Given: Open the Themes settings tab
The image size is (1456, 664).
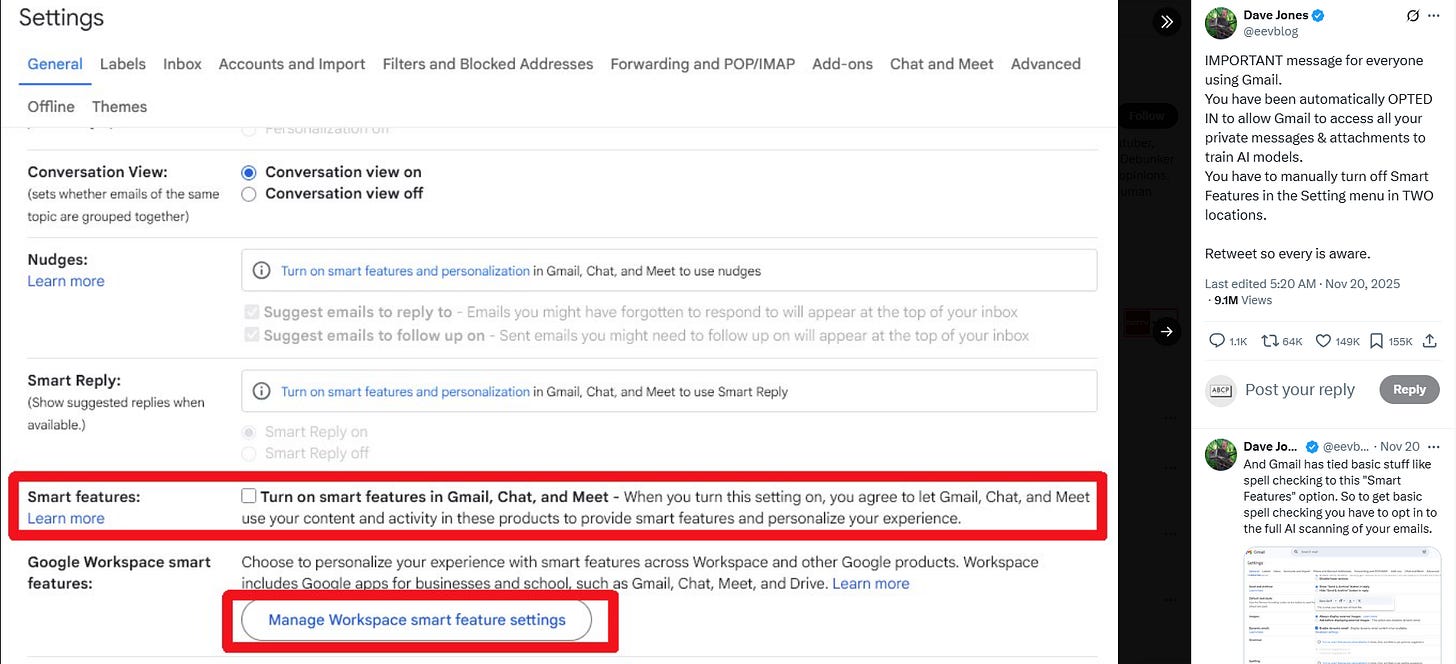Looking at the screenshot, I should tap(119, 107).
